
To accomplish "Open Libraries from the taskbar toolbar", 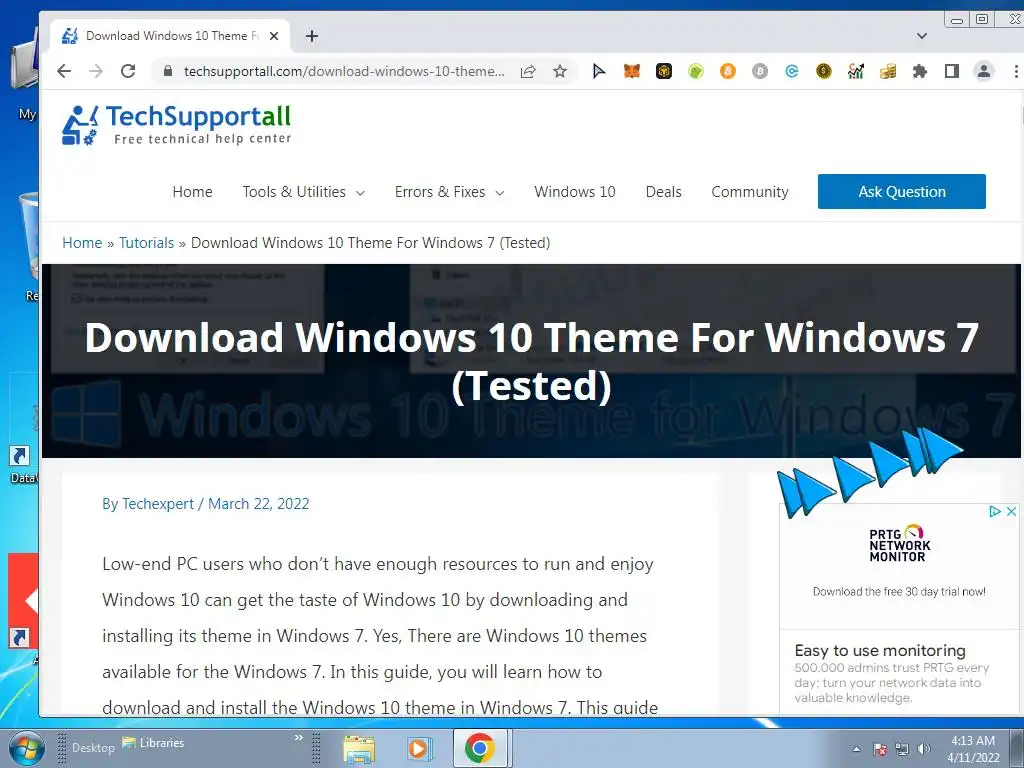I will (153, 743).
